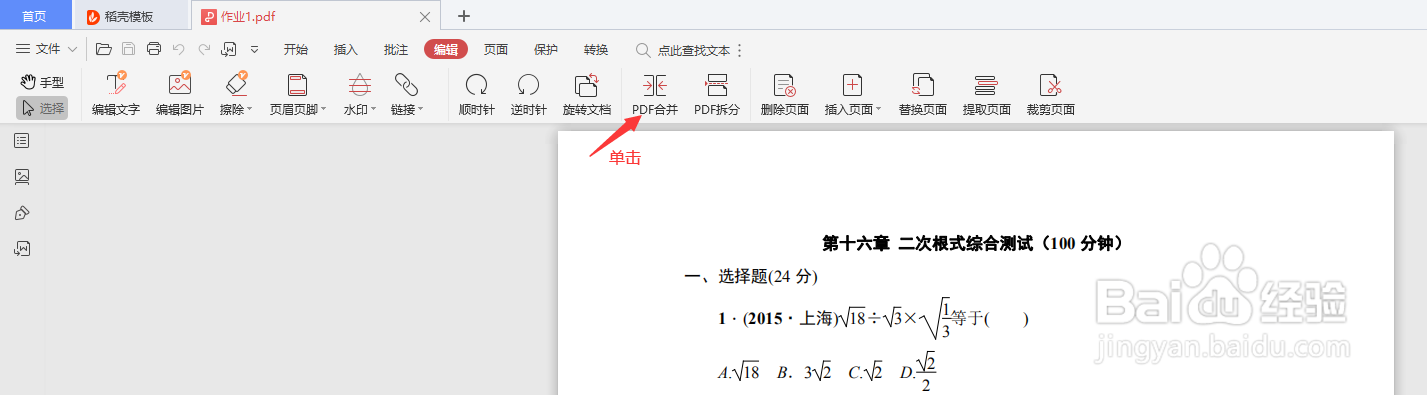Select the 编辑图片 edit image tool
The width and height of the screenshot is (1427, 395).
[180, 95]
